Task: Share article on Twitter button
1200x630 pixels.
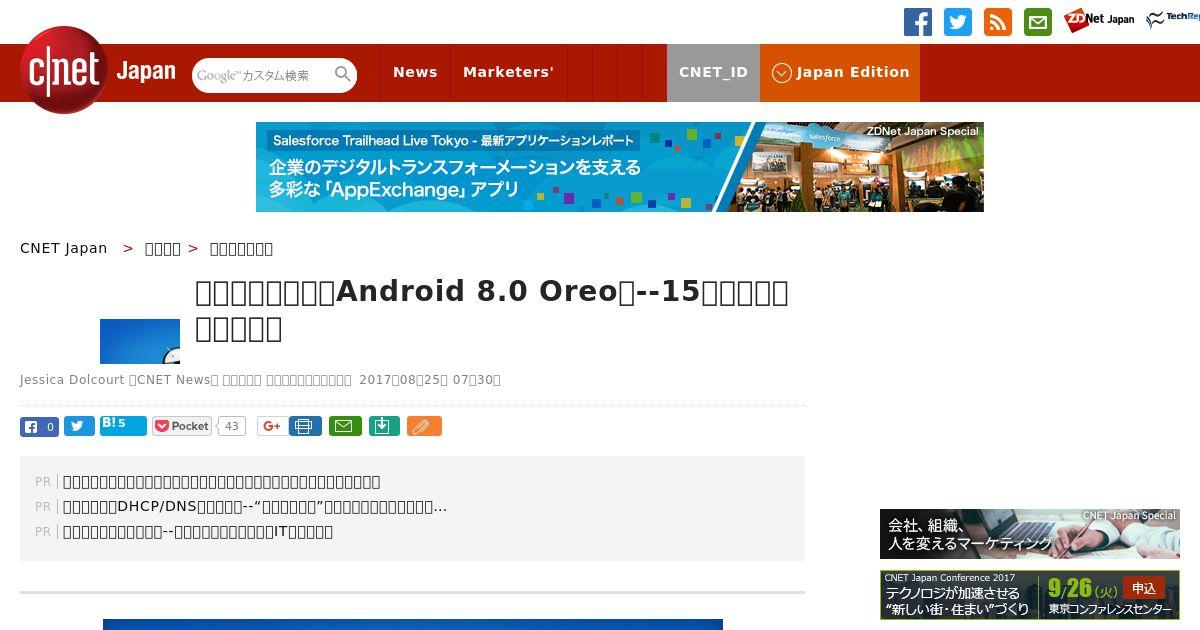Action: [80, 426]
